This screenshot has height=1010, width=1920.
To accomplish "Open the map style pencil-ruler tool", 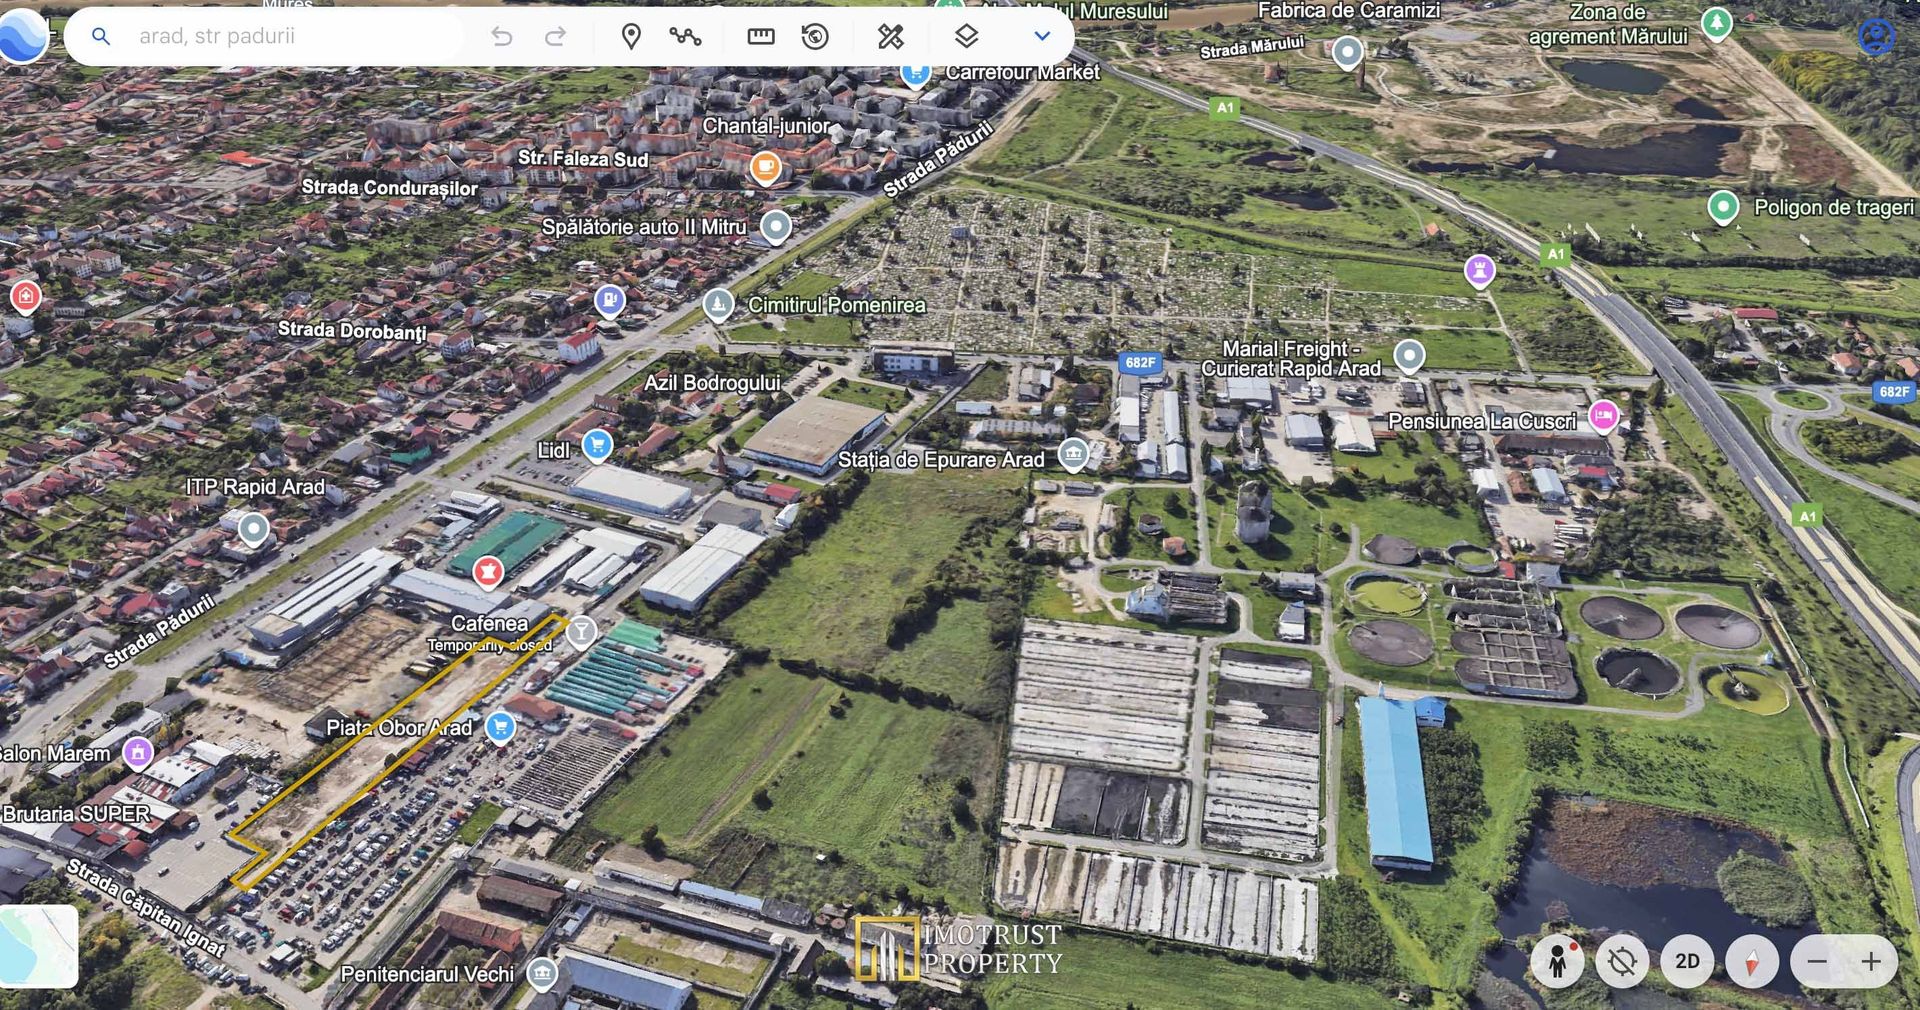I will click(x=890, y=37).
